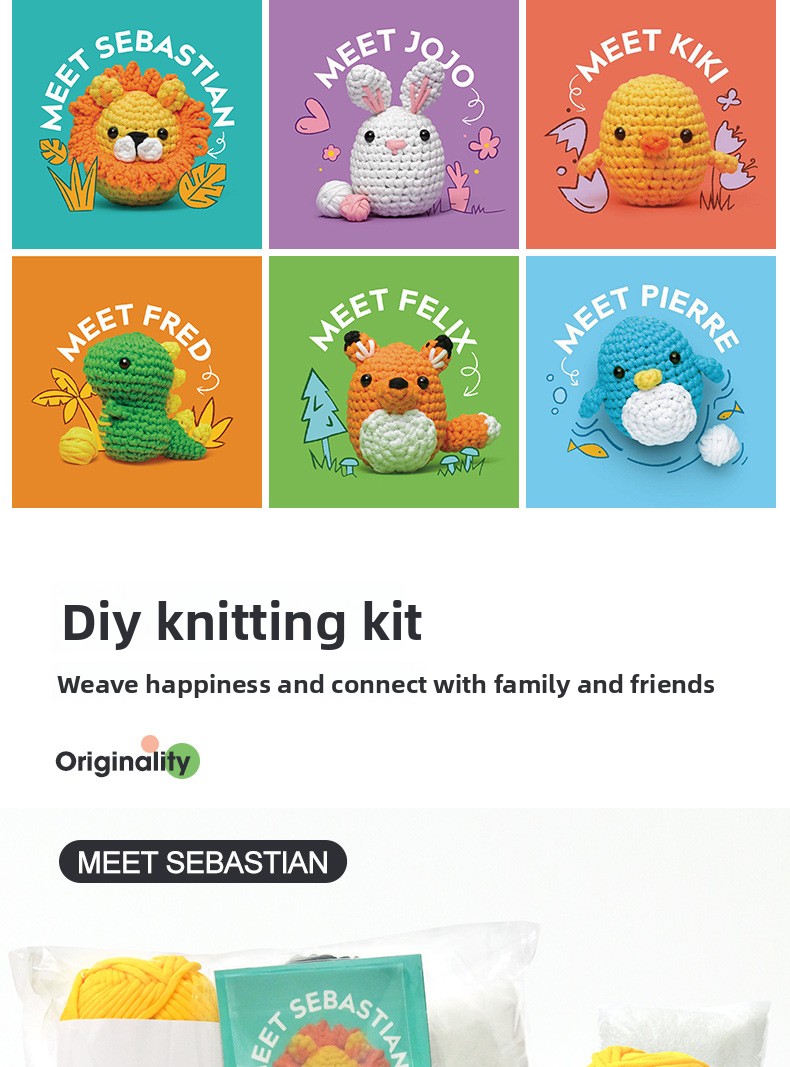This screenshot has height=1067, width=790.
Task: Click the white yarn ball near Pierre
Action: 719,444
